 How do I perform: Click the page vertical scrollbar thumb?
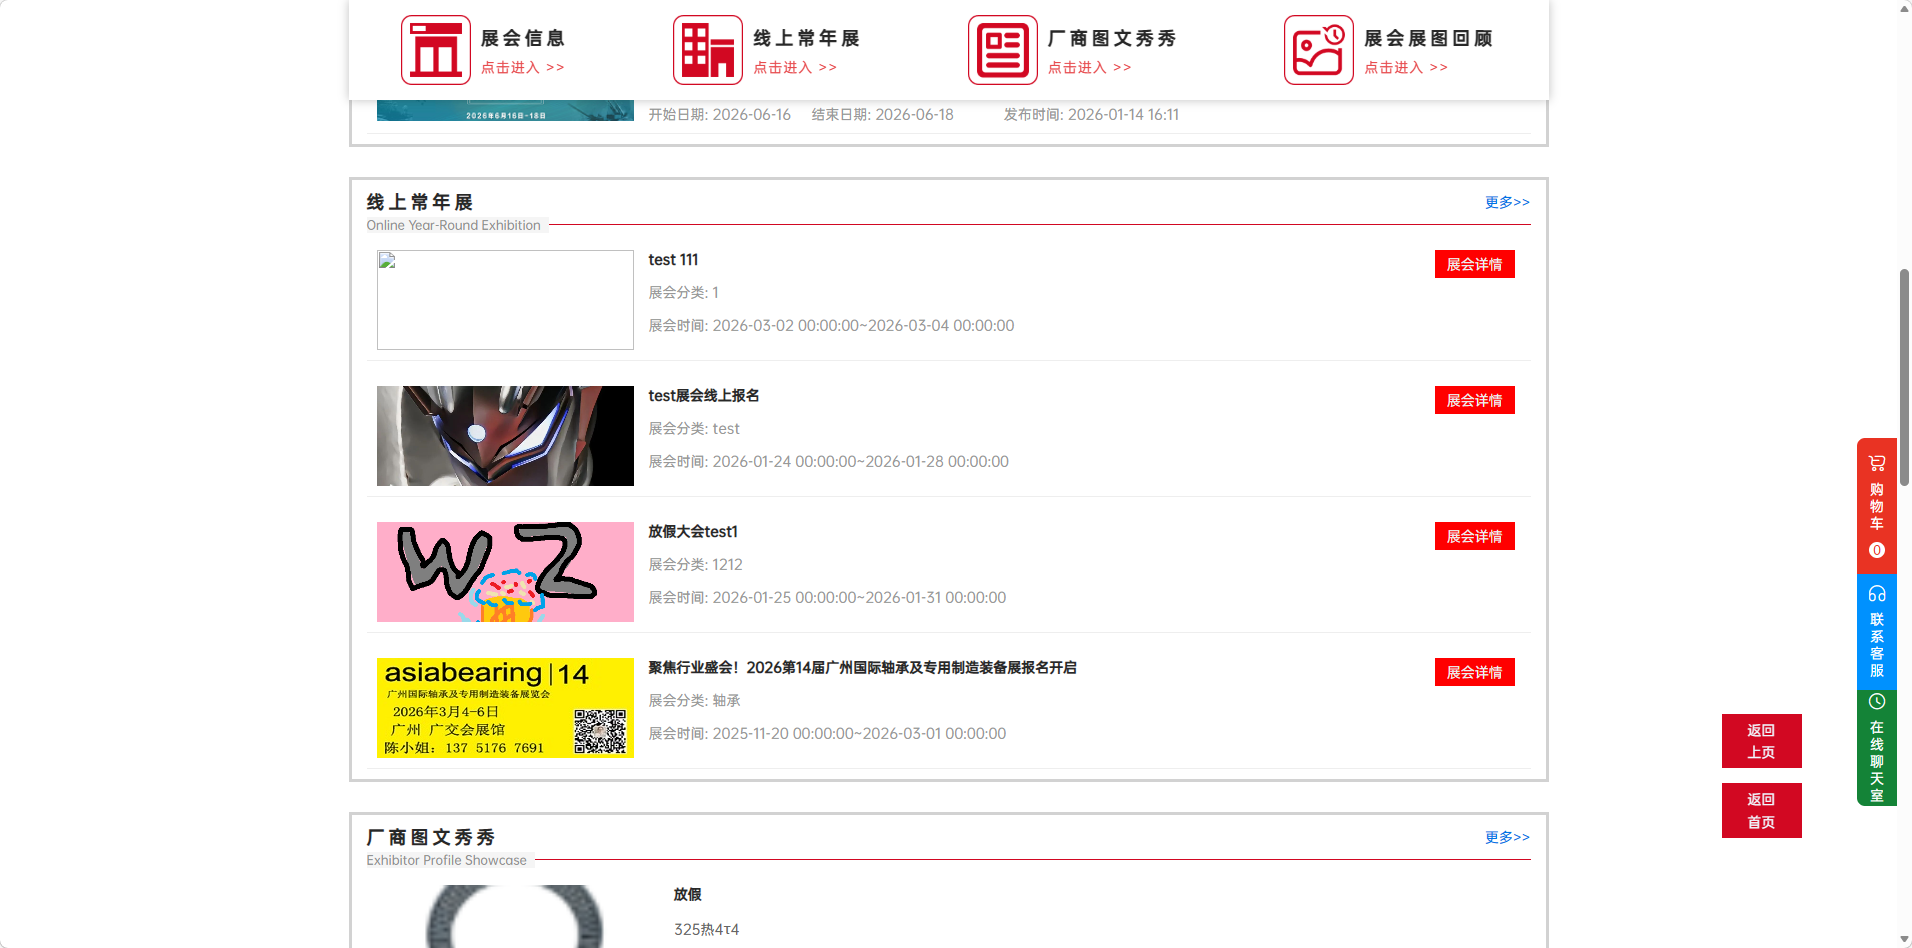(x=1904, y=377)
